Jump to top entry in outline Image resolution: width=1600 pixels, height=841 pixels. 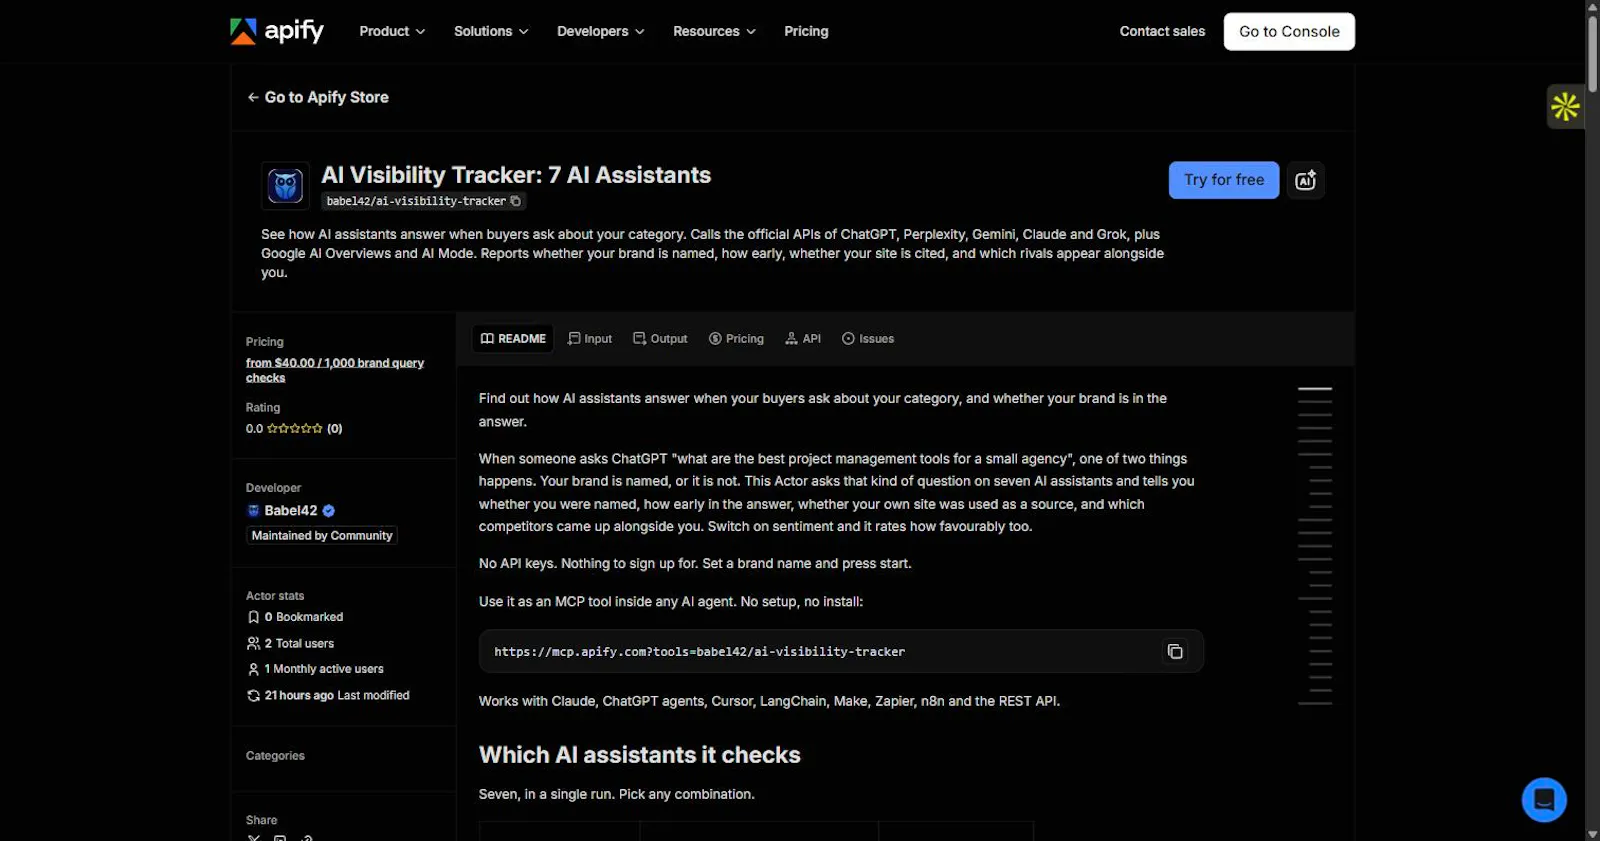click(1315, 388)
